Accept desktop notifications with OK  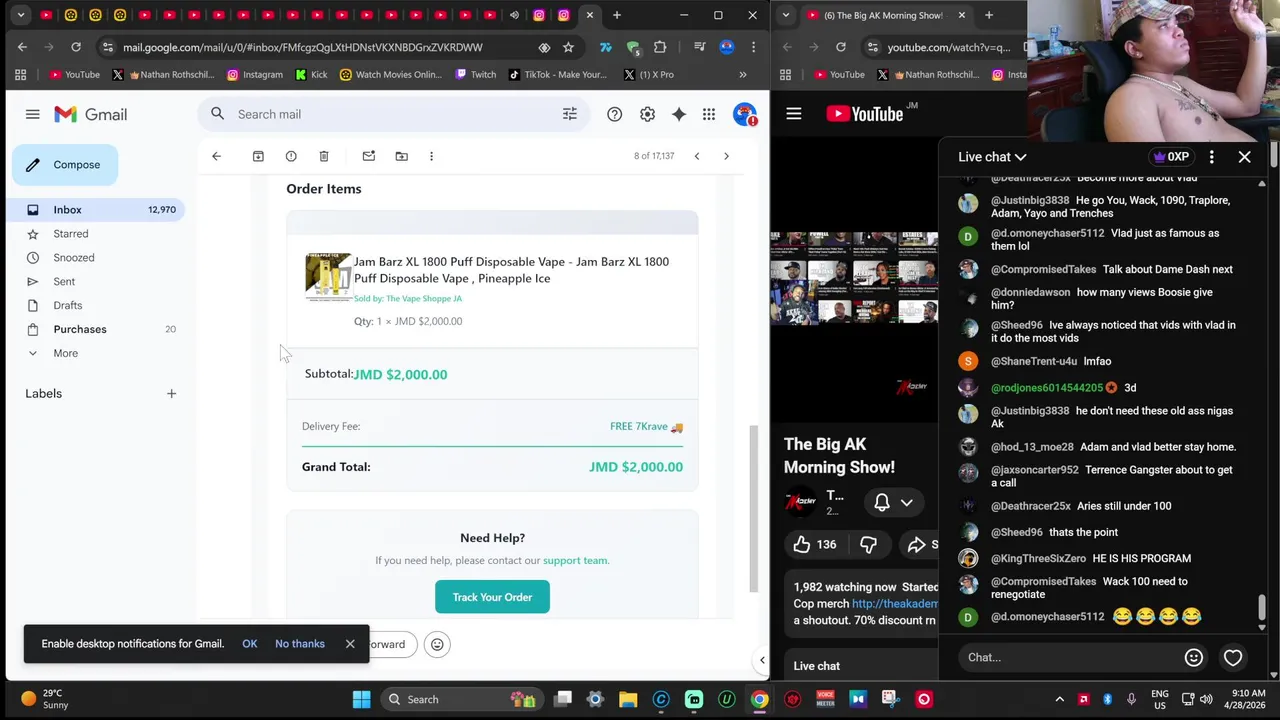250,644
